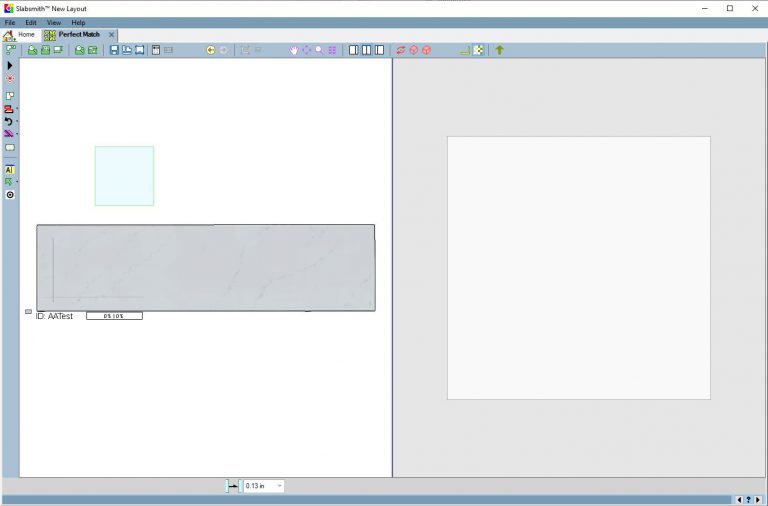Open the 0.13 in spacing dropdown

(x=279, y=486)
